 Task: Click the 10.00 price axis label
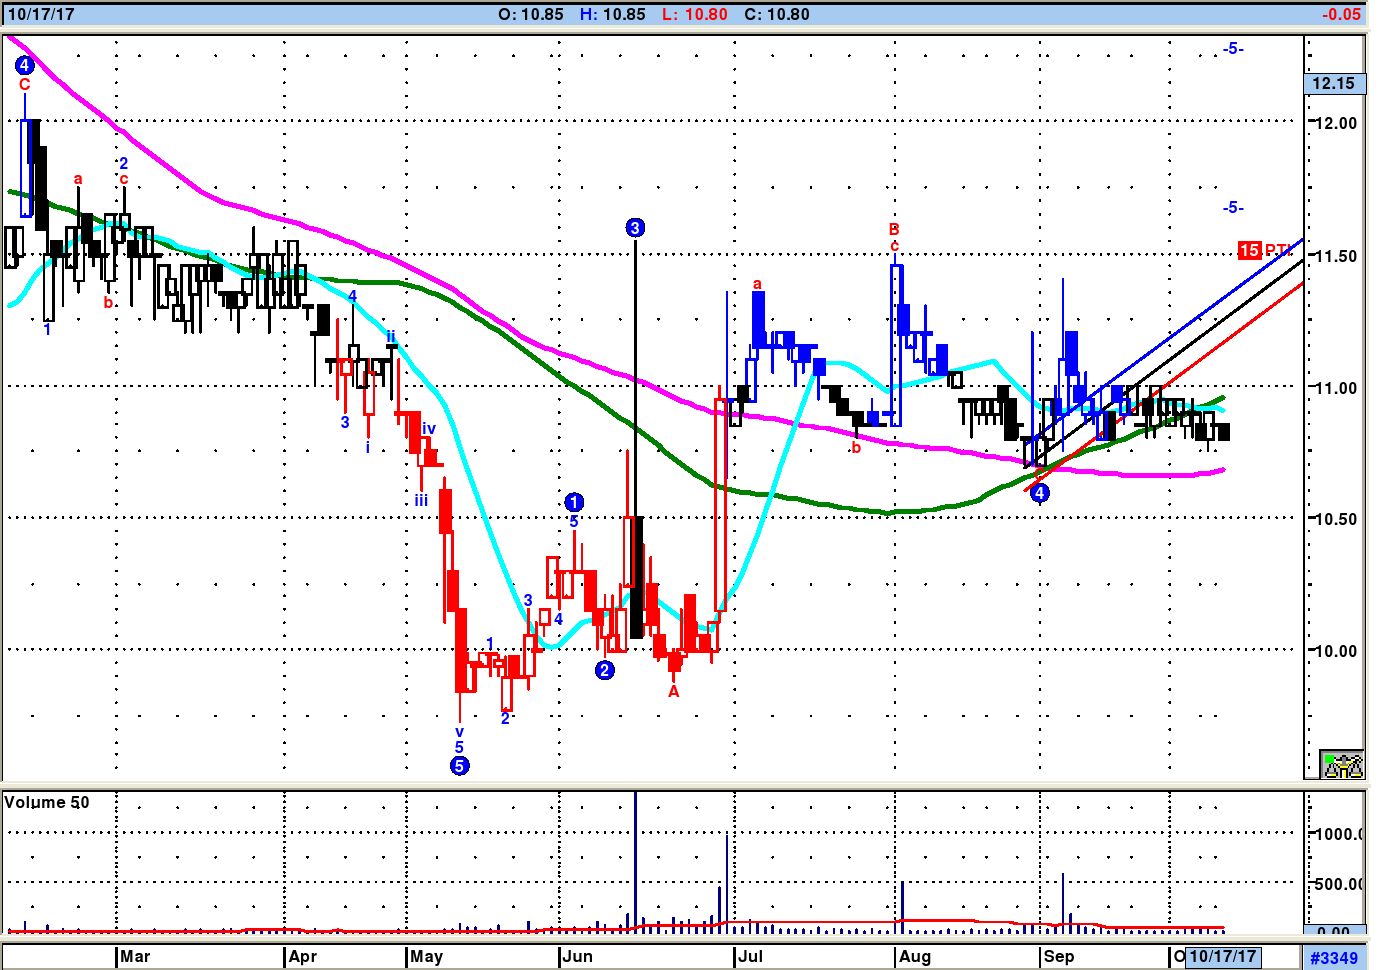[1334, 651]
